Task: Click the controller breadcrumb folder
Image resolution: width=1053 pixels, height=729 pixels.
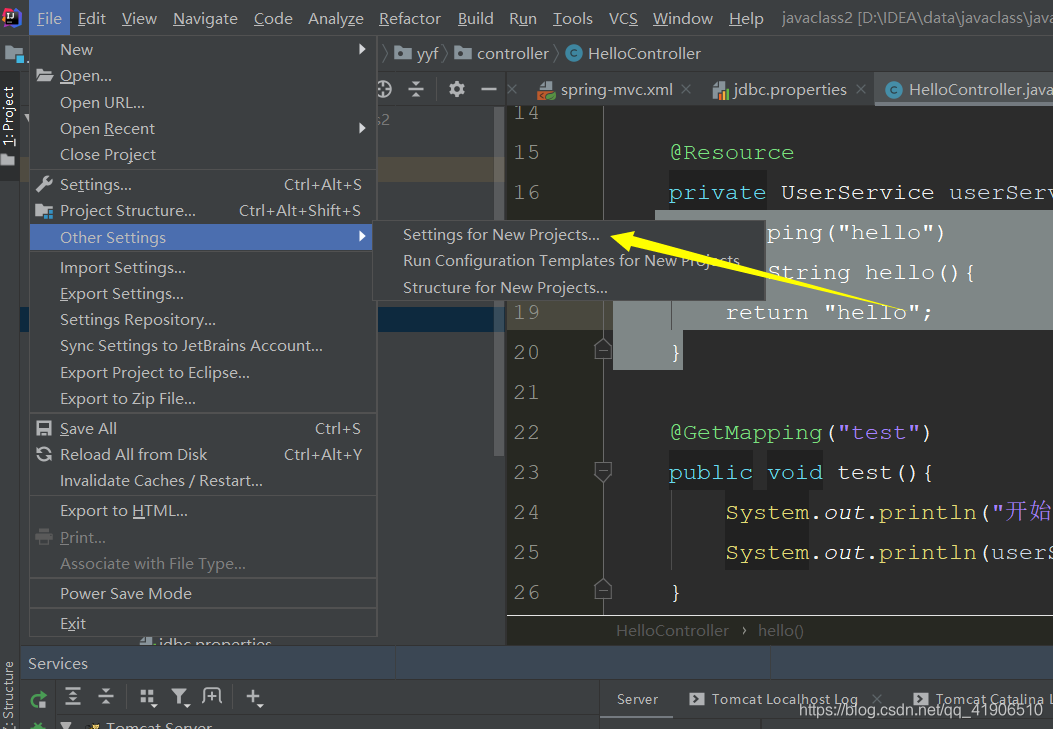Action: tap(502, 54)
